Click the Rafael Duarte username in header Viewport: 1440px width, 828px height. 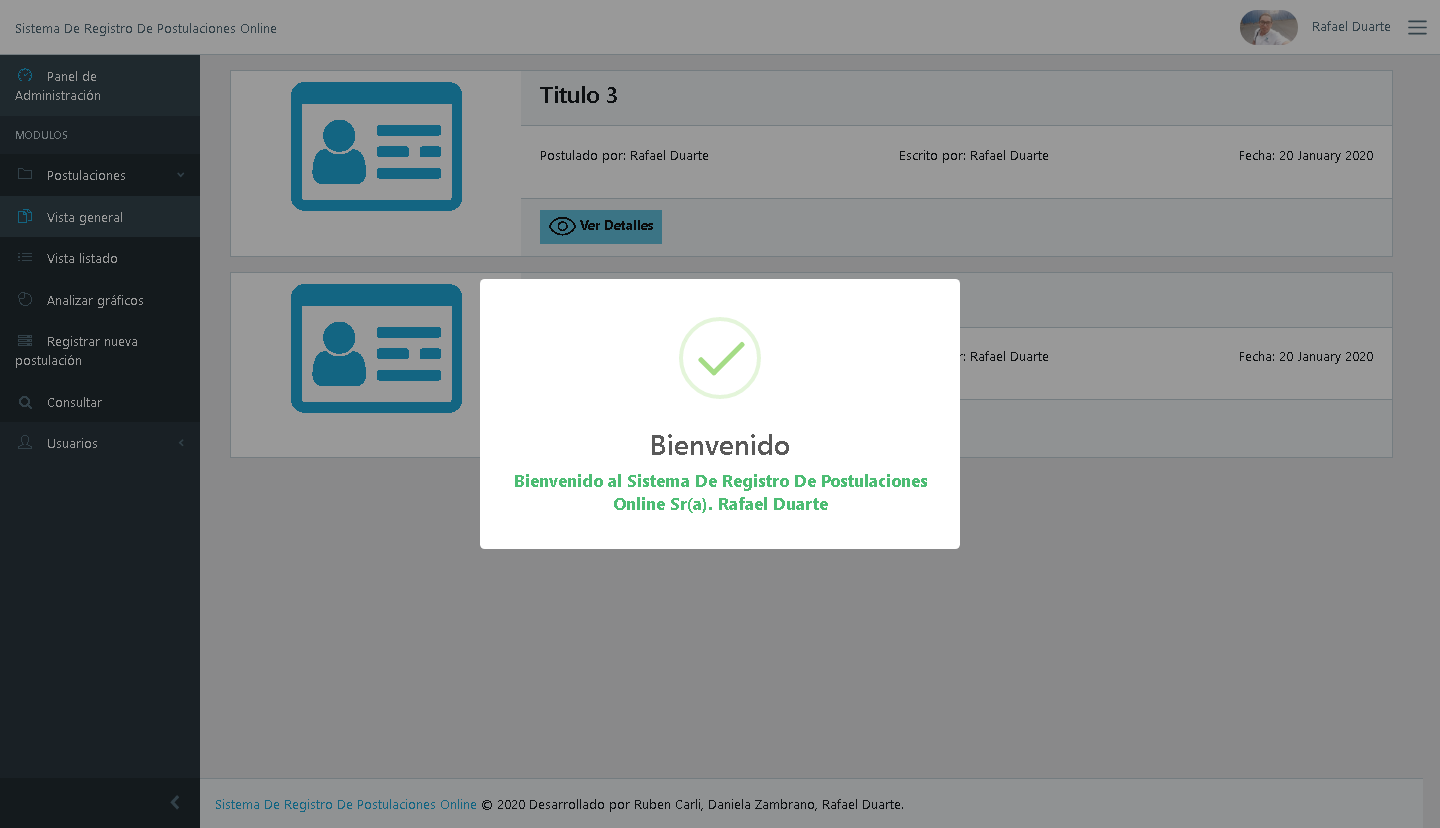click(1351, 27)
